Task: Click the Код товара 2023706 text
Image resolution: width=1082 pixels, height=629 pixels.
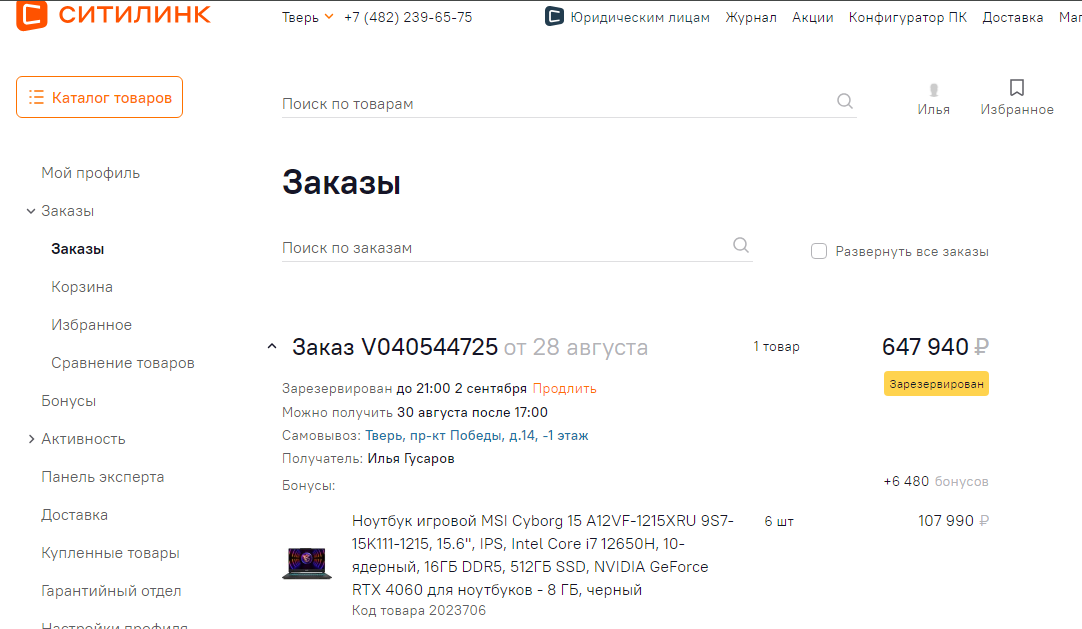Action: pyautogui.click(x=419, y=610)
